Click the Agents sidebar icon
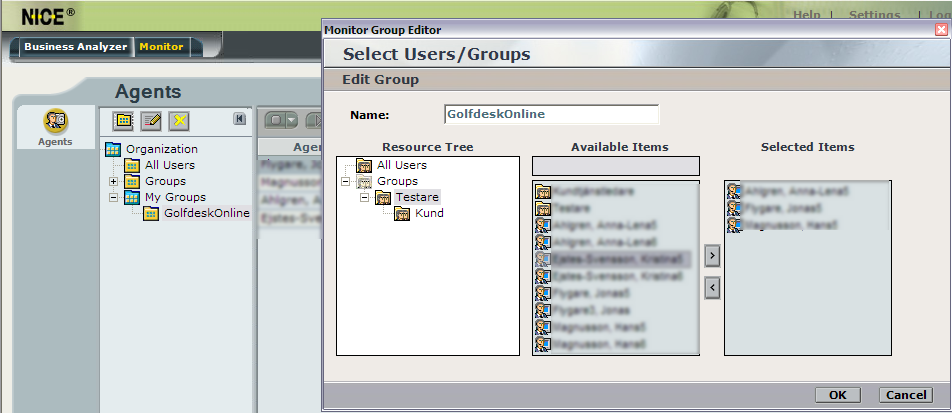 54,121
